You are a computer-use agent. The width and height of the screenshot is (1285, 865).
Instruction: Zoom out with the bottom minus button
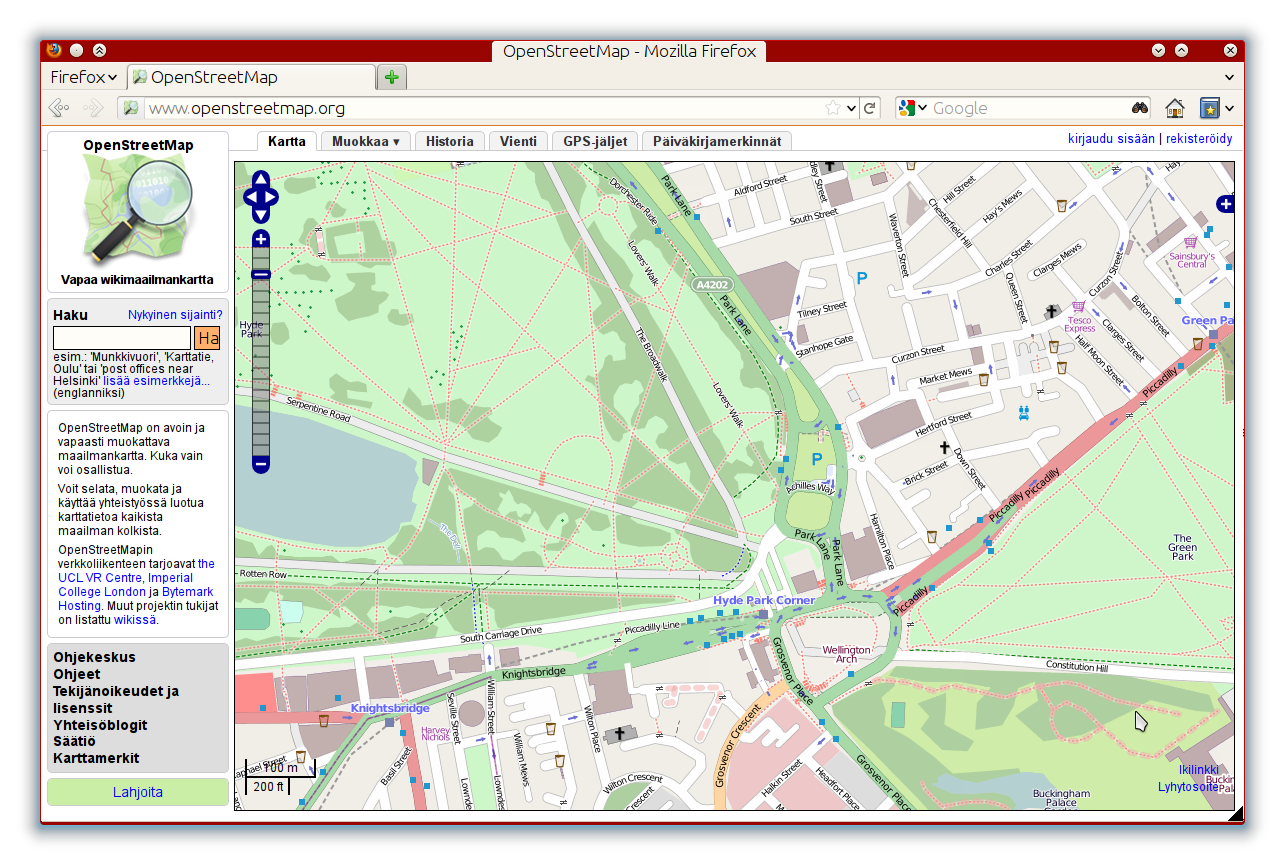point(261,464)
